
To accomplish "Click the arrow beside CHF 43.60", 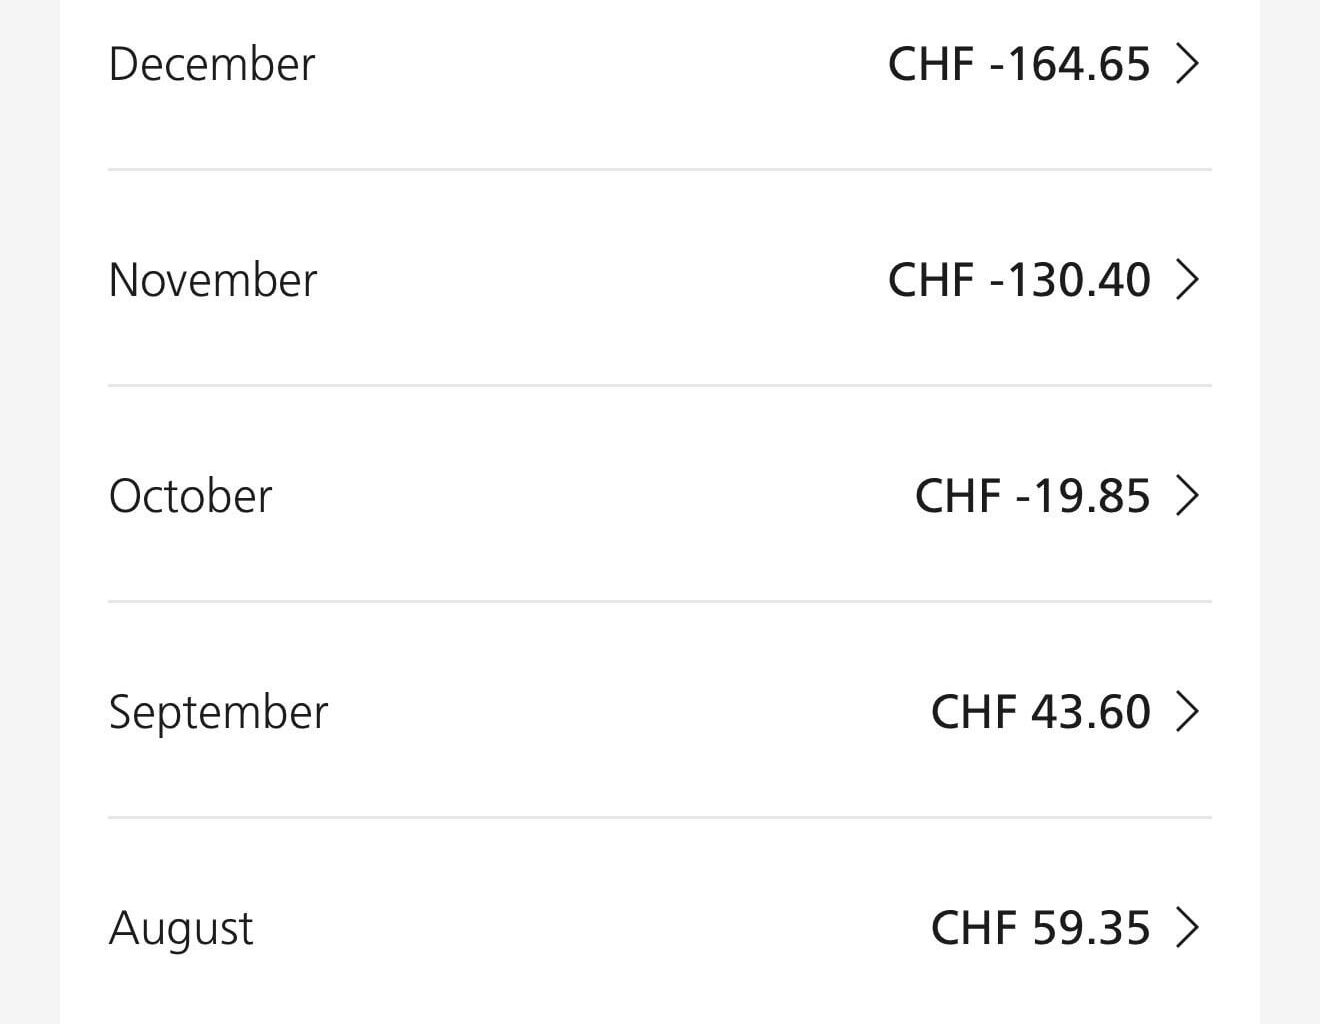I will (x=1189, y=711).
